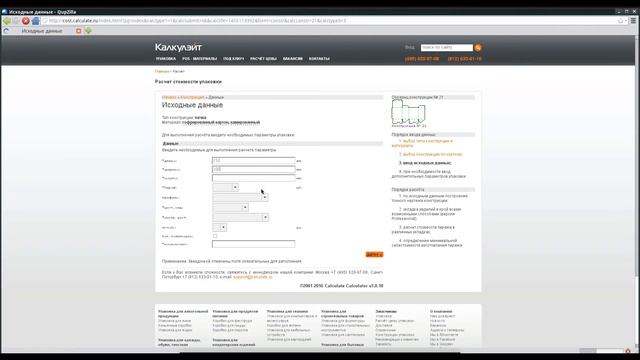Click the Калкулэйт site logo
This screenshot has width=640, height=360.
point(178,47)
